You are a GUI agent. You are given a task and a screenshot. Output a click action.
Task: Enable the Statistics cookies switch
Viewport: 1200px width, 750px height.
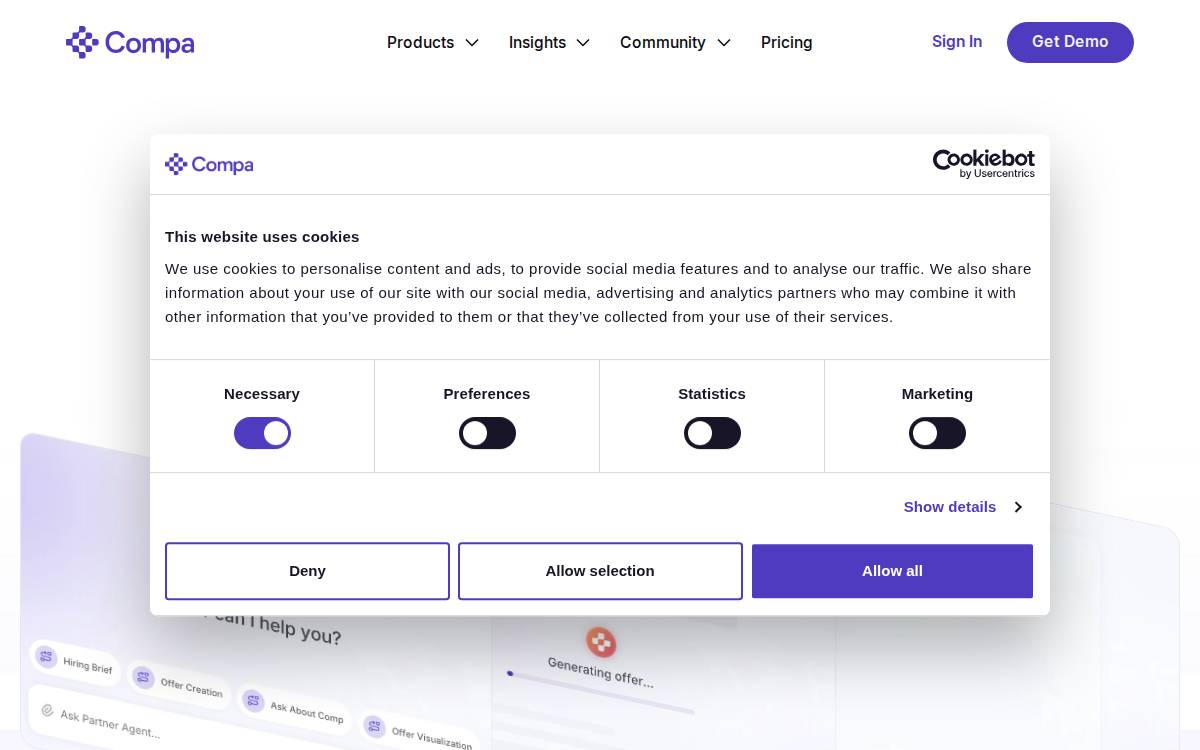point(712,433)
